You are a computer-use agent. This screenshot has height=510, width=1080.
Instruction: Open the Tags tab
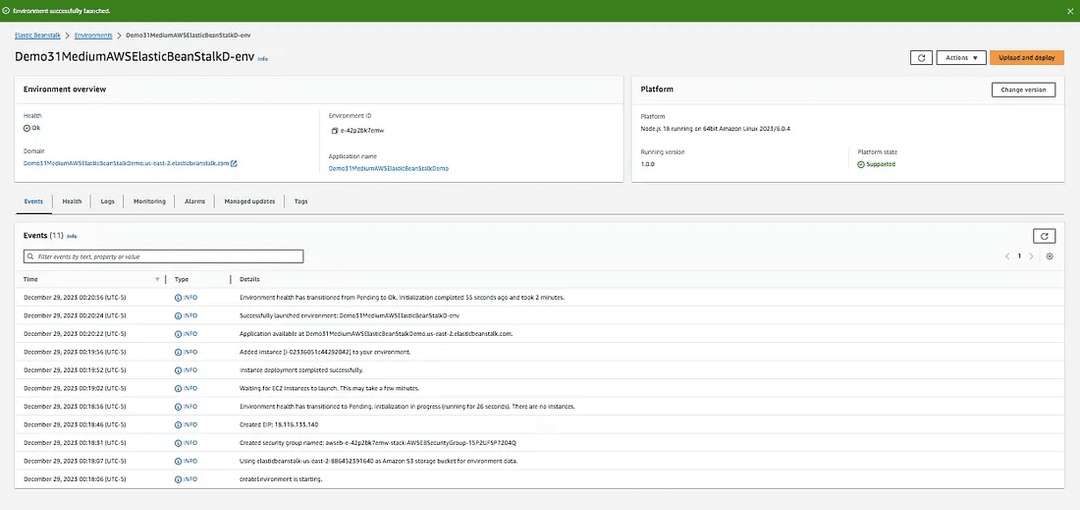[301, 201]
